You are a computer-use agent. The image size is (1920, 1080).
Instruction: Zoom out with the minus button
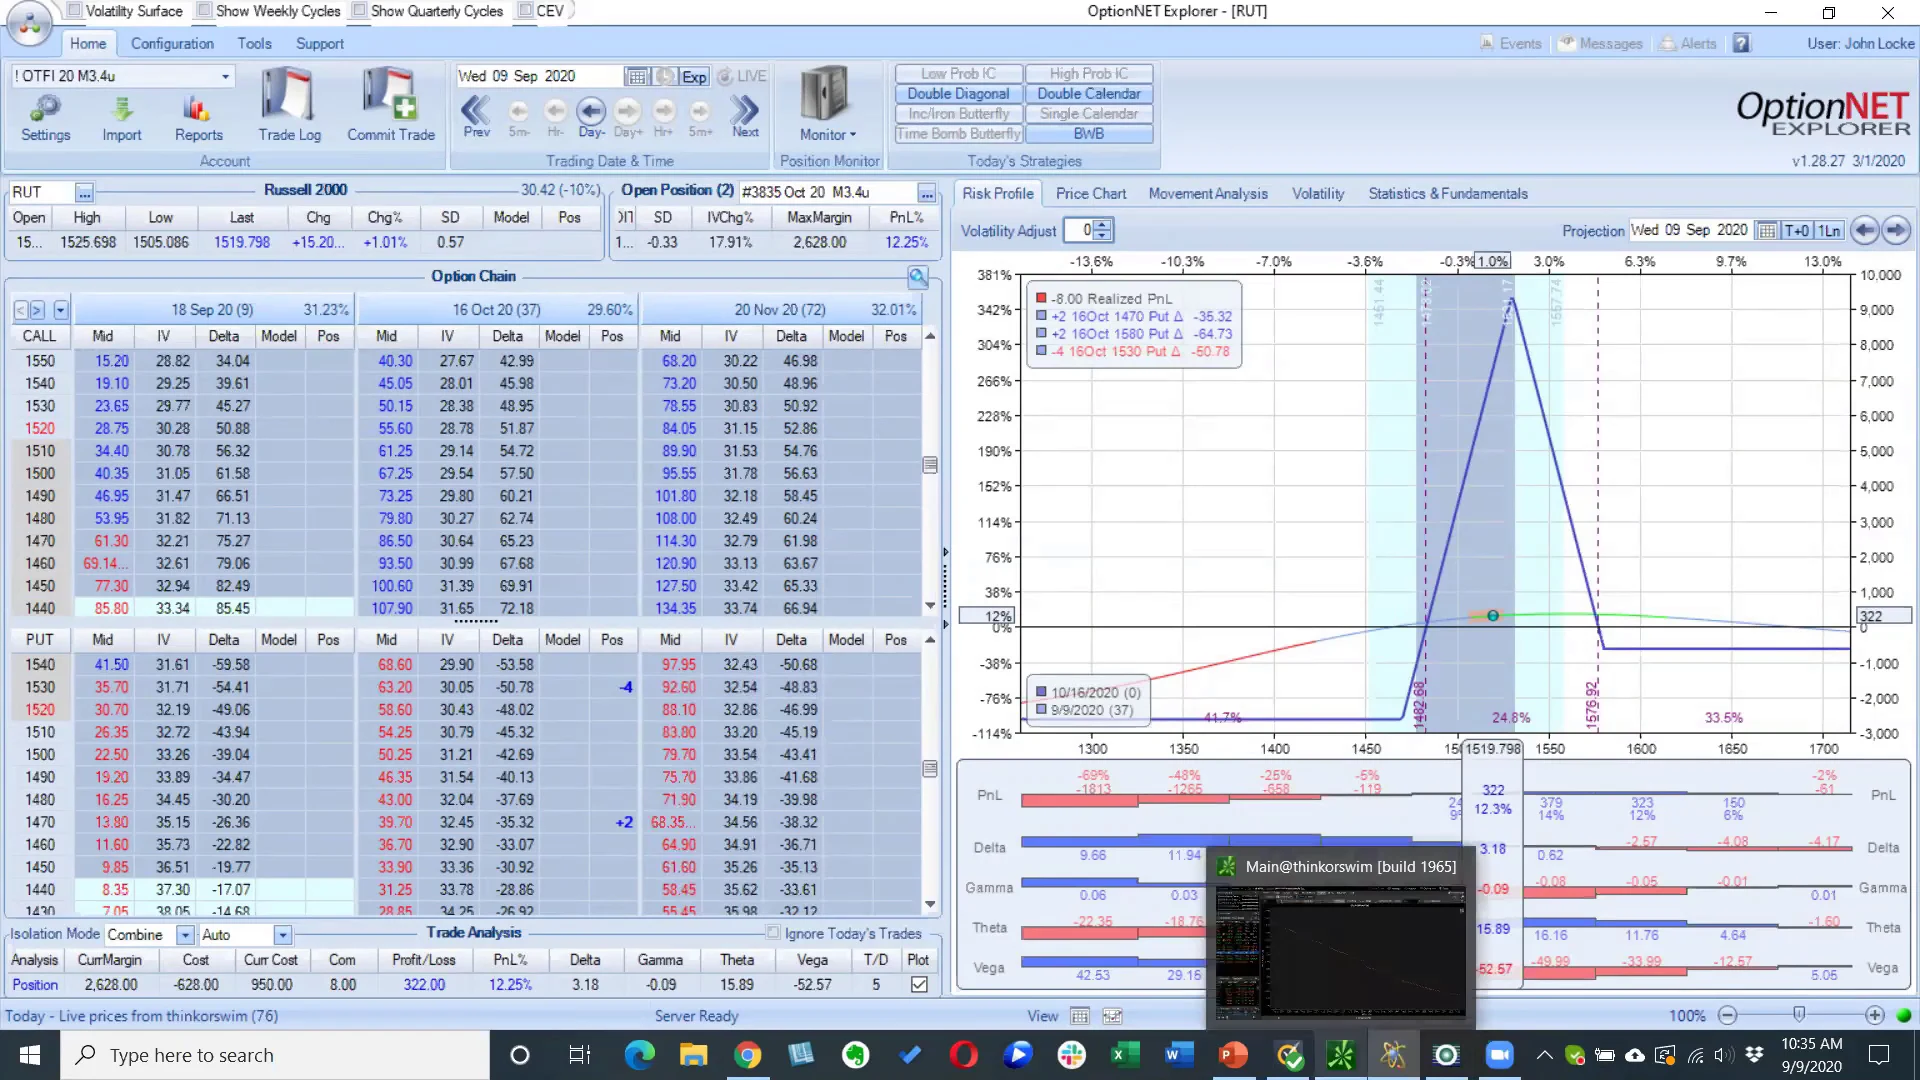click(1727, 1016)
